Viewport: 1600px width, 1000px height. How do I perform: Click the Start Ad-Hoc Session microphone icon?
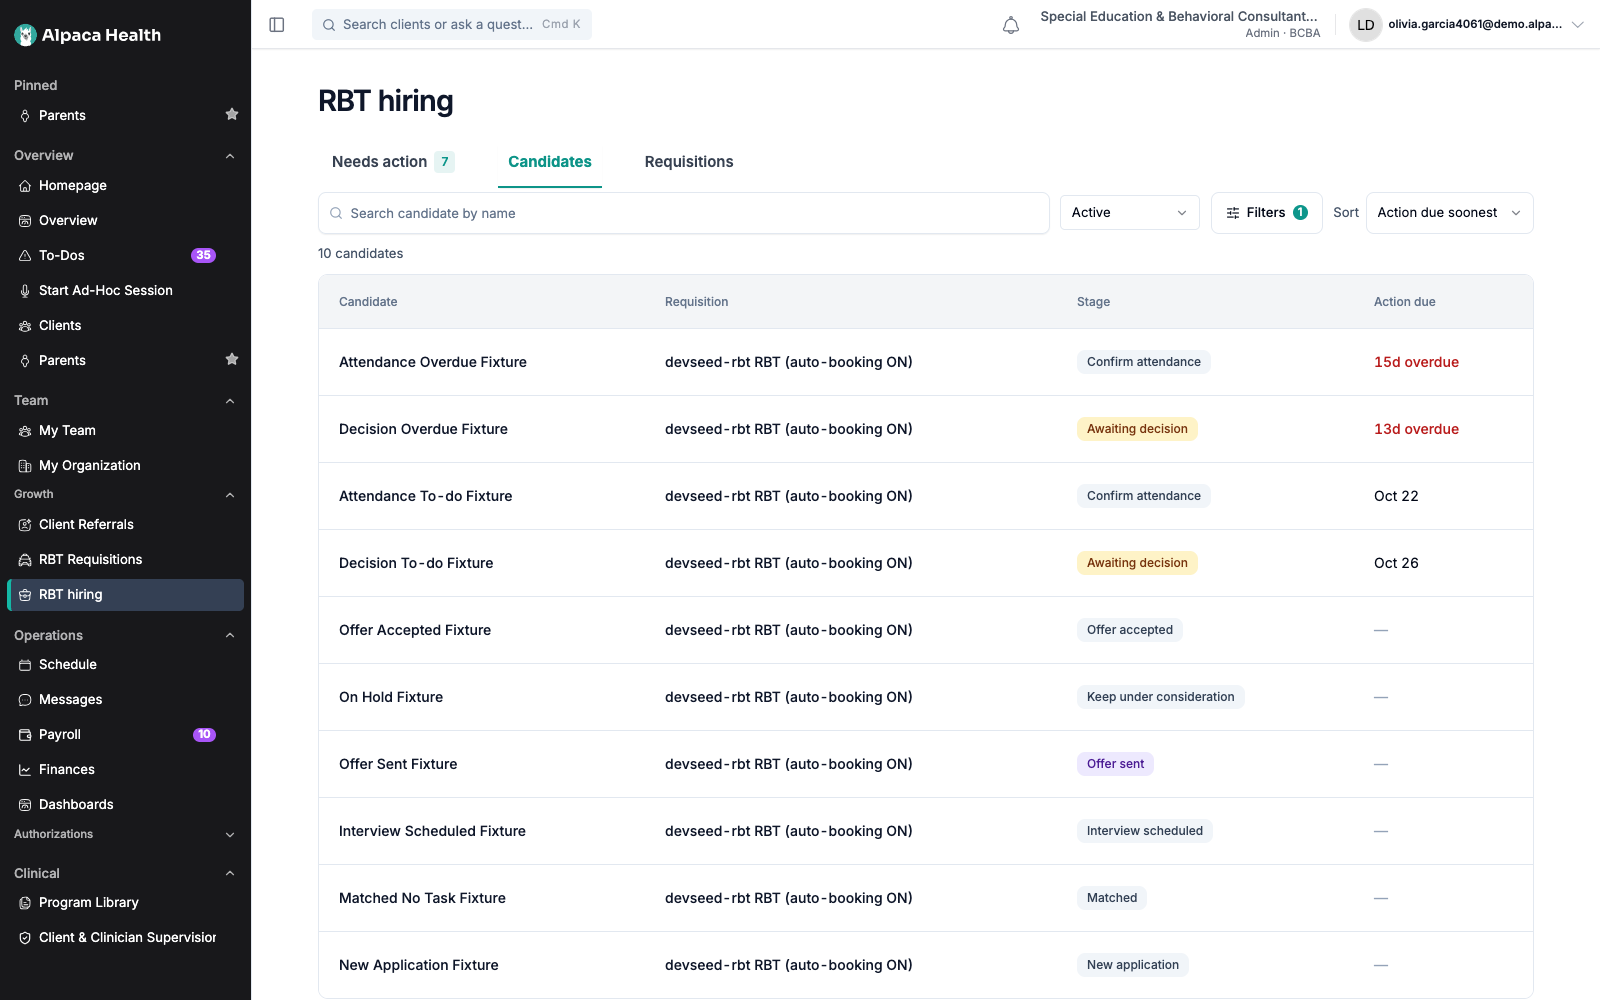tap(25, 291)
